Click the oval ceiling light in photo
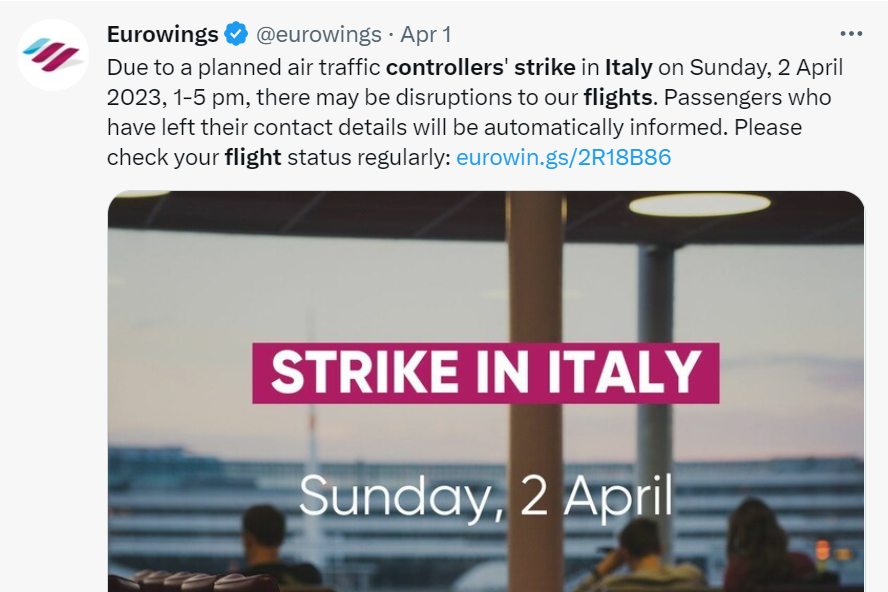The height and width of the screenshot is (592, 888). coord(699,204)
